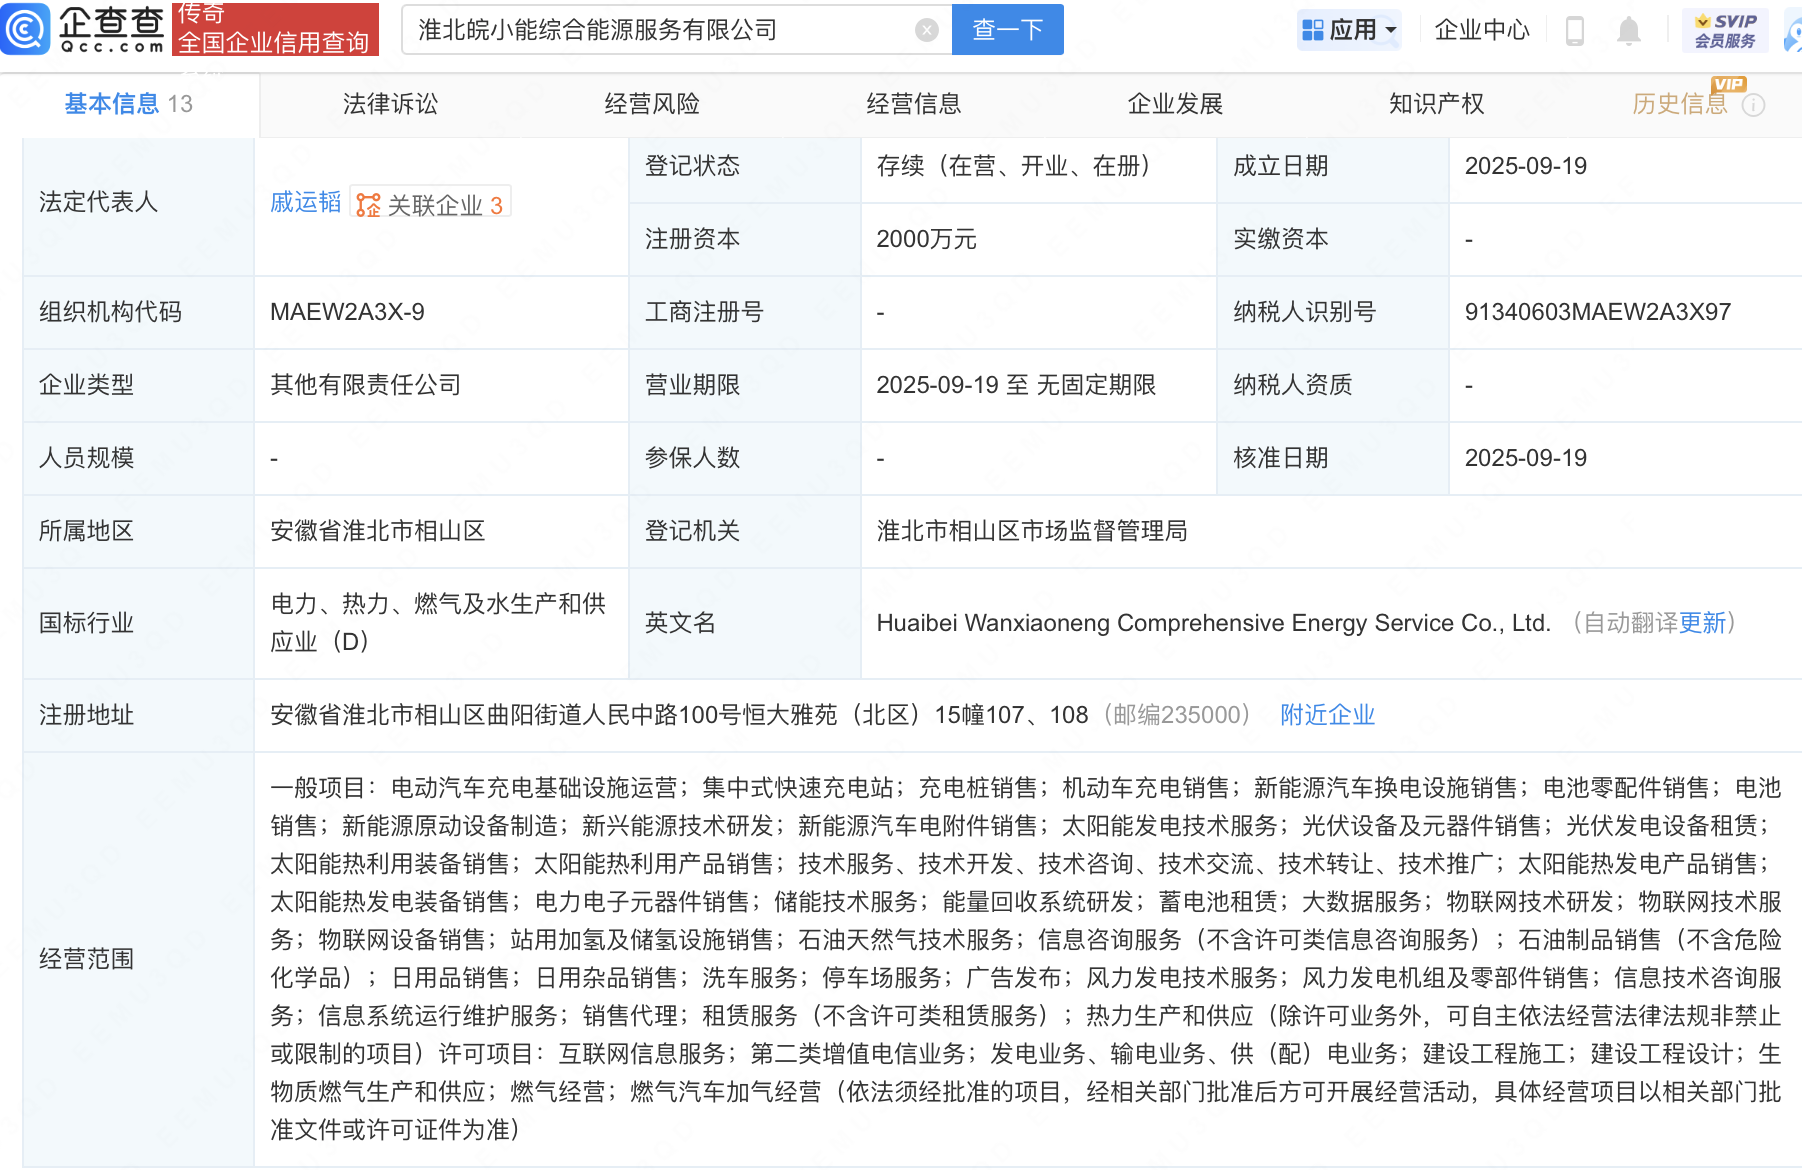
Task: Click the Qichacha logo icon
Action: 26,29
